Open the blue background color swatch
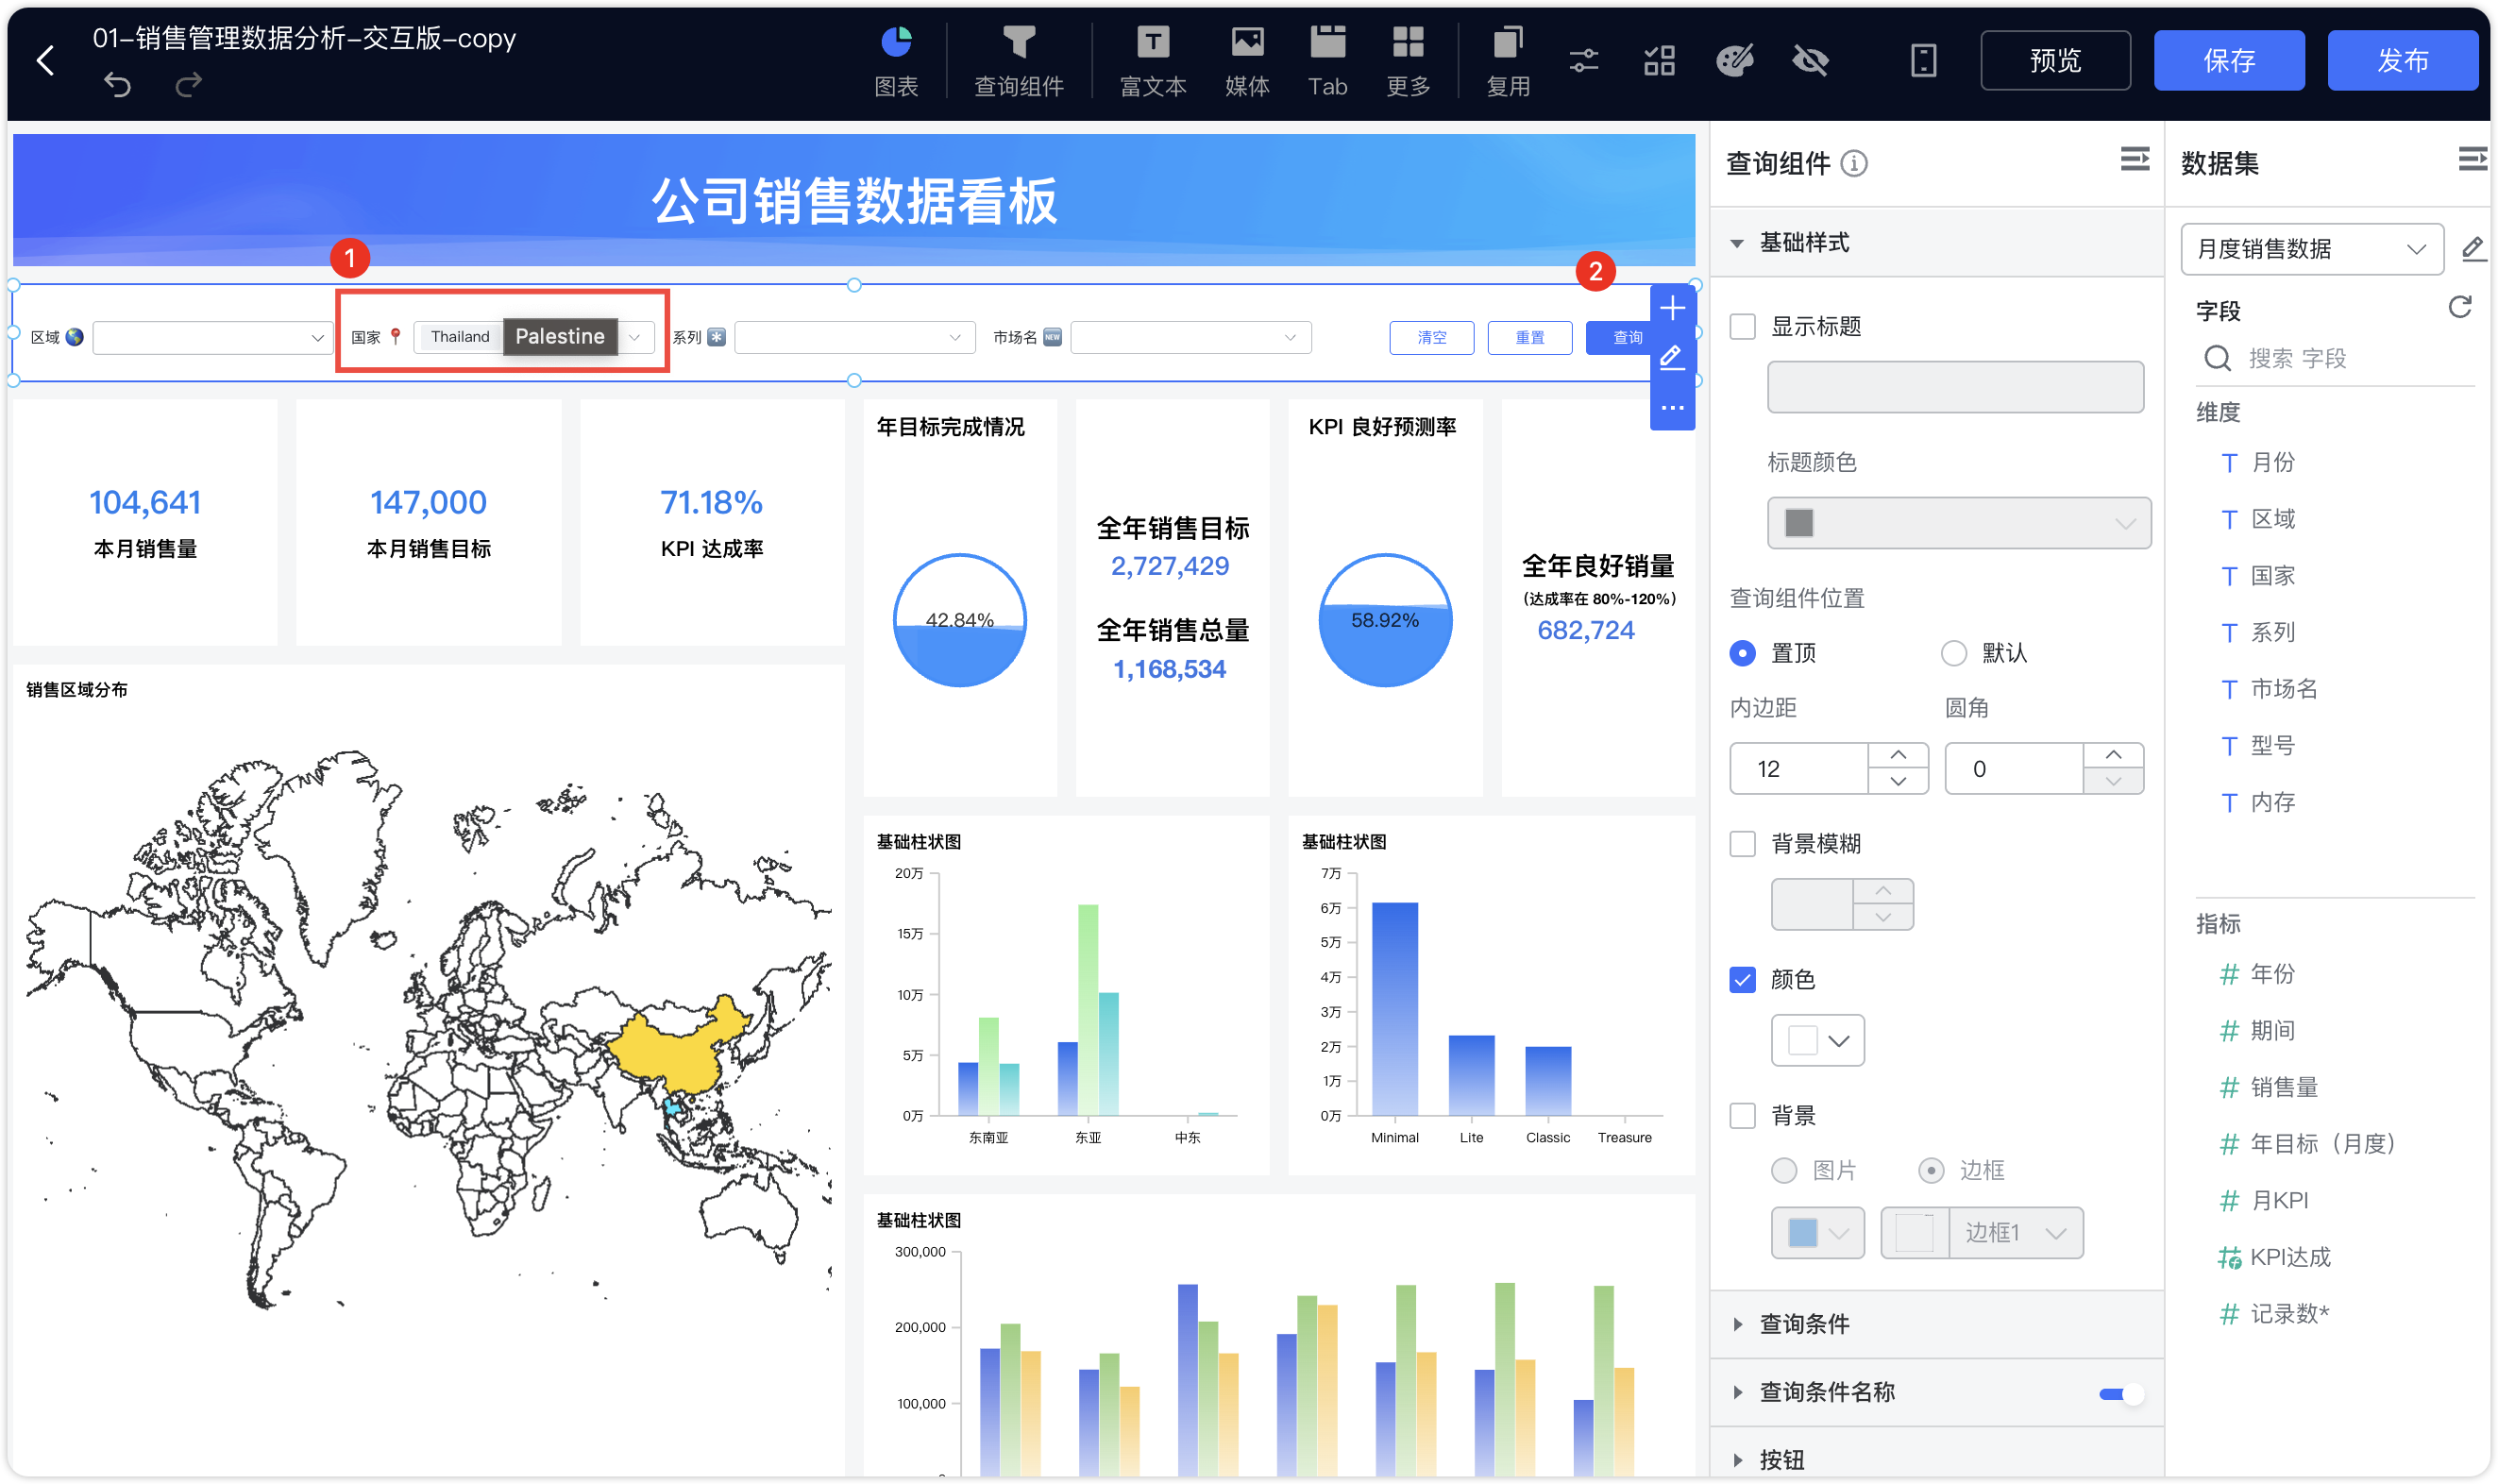This screenshot has height=1484, width=2498. (1817, 1233)
